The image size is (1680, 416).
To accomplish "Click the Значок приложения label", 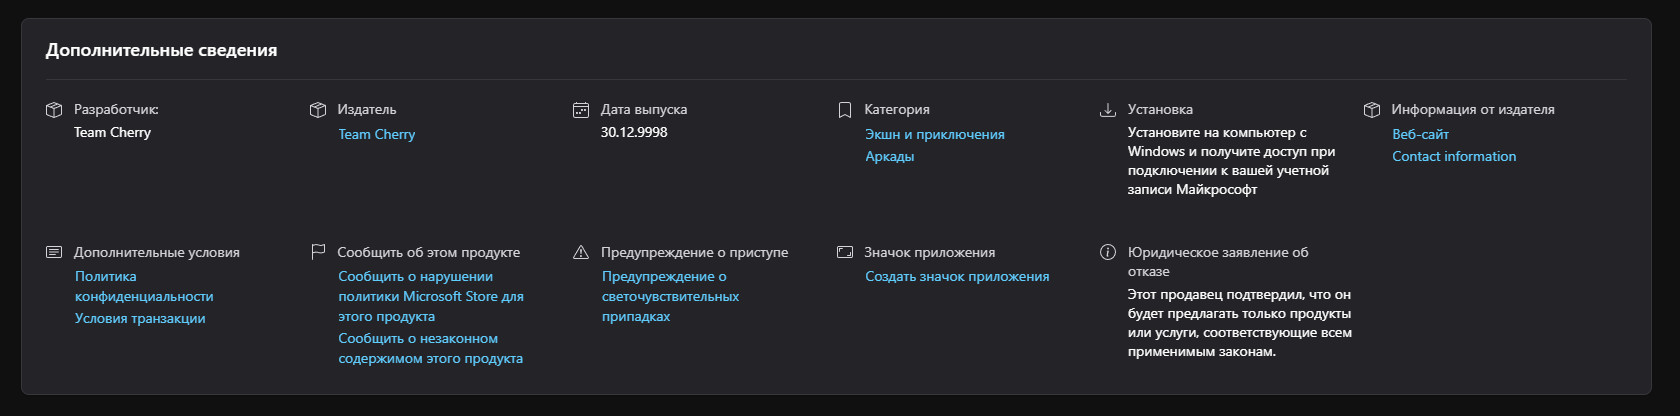I will [x=930, y=252].
